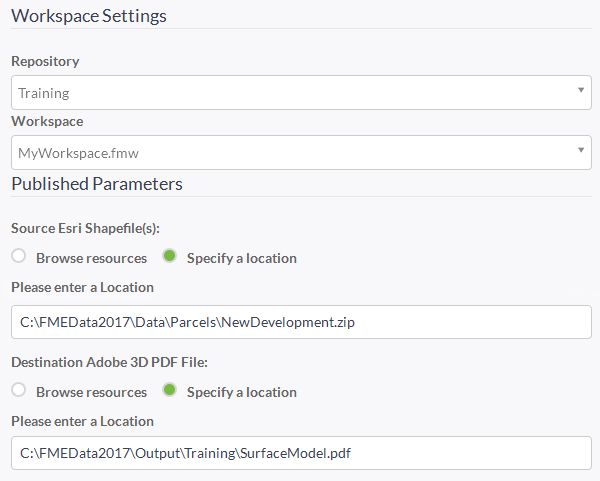Click the arrow on the Repository combo box
This screenshot has width=600, height=481.
pyautogui.click(x=581, y=90)
